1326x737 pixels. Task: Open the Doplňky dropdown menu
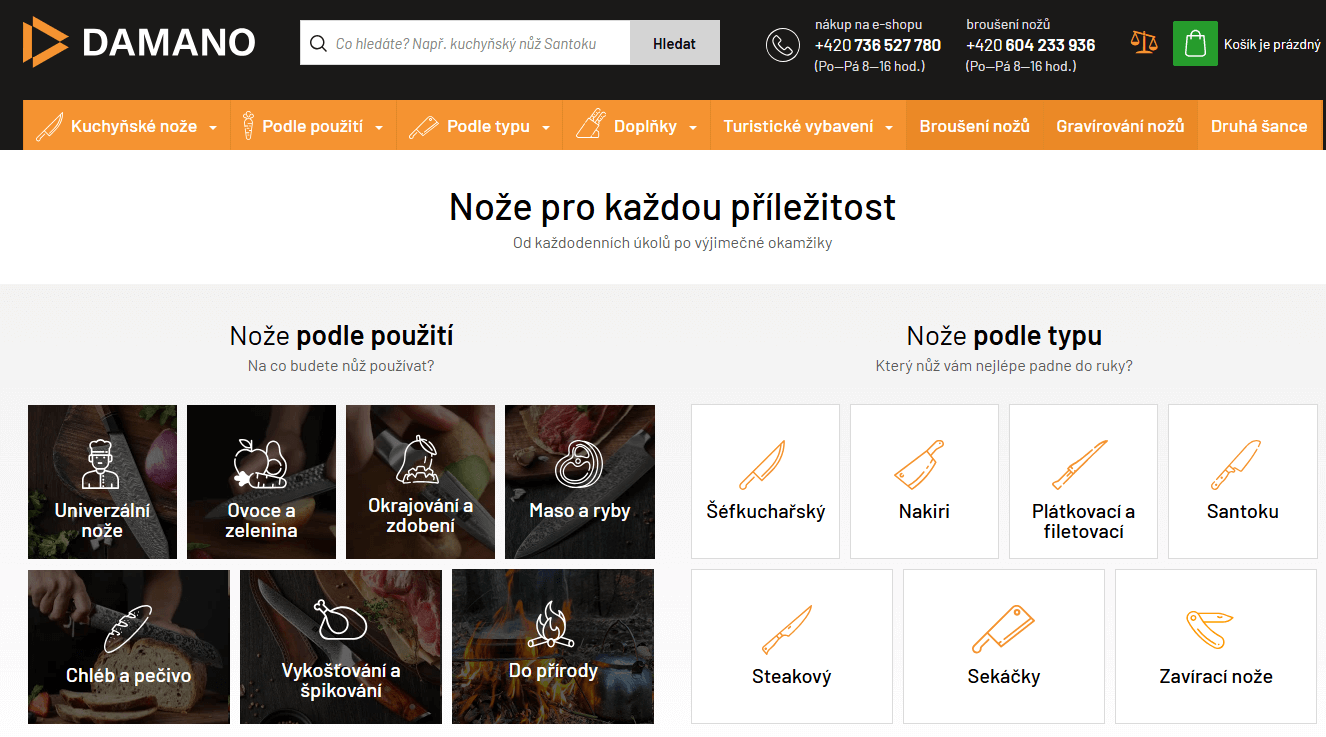(645, 126)
